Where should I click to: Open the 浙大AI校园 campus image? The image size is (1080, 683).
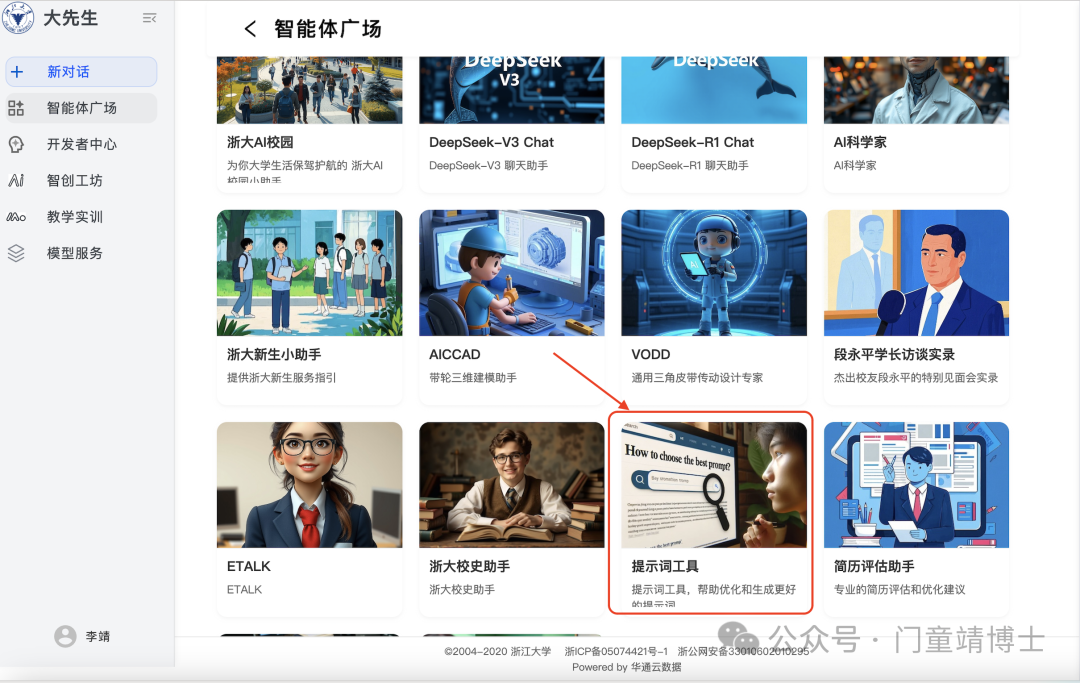pos(309,90)
